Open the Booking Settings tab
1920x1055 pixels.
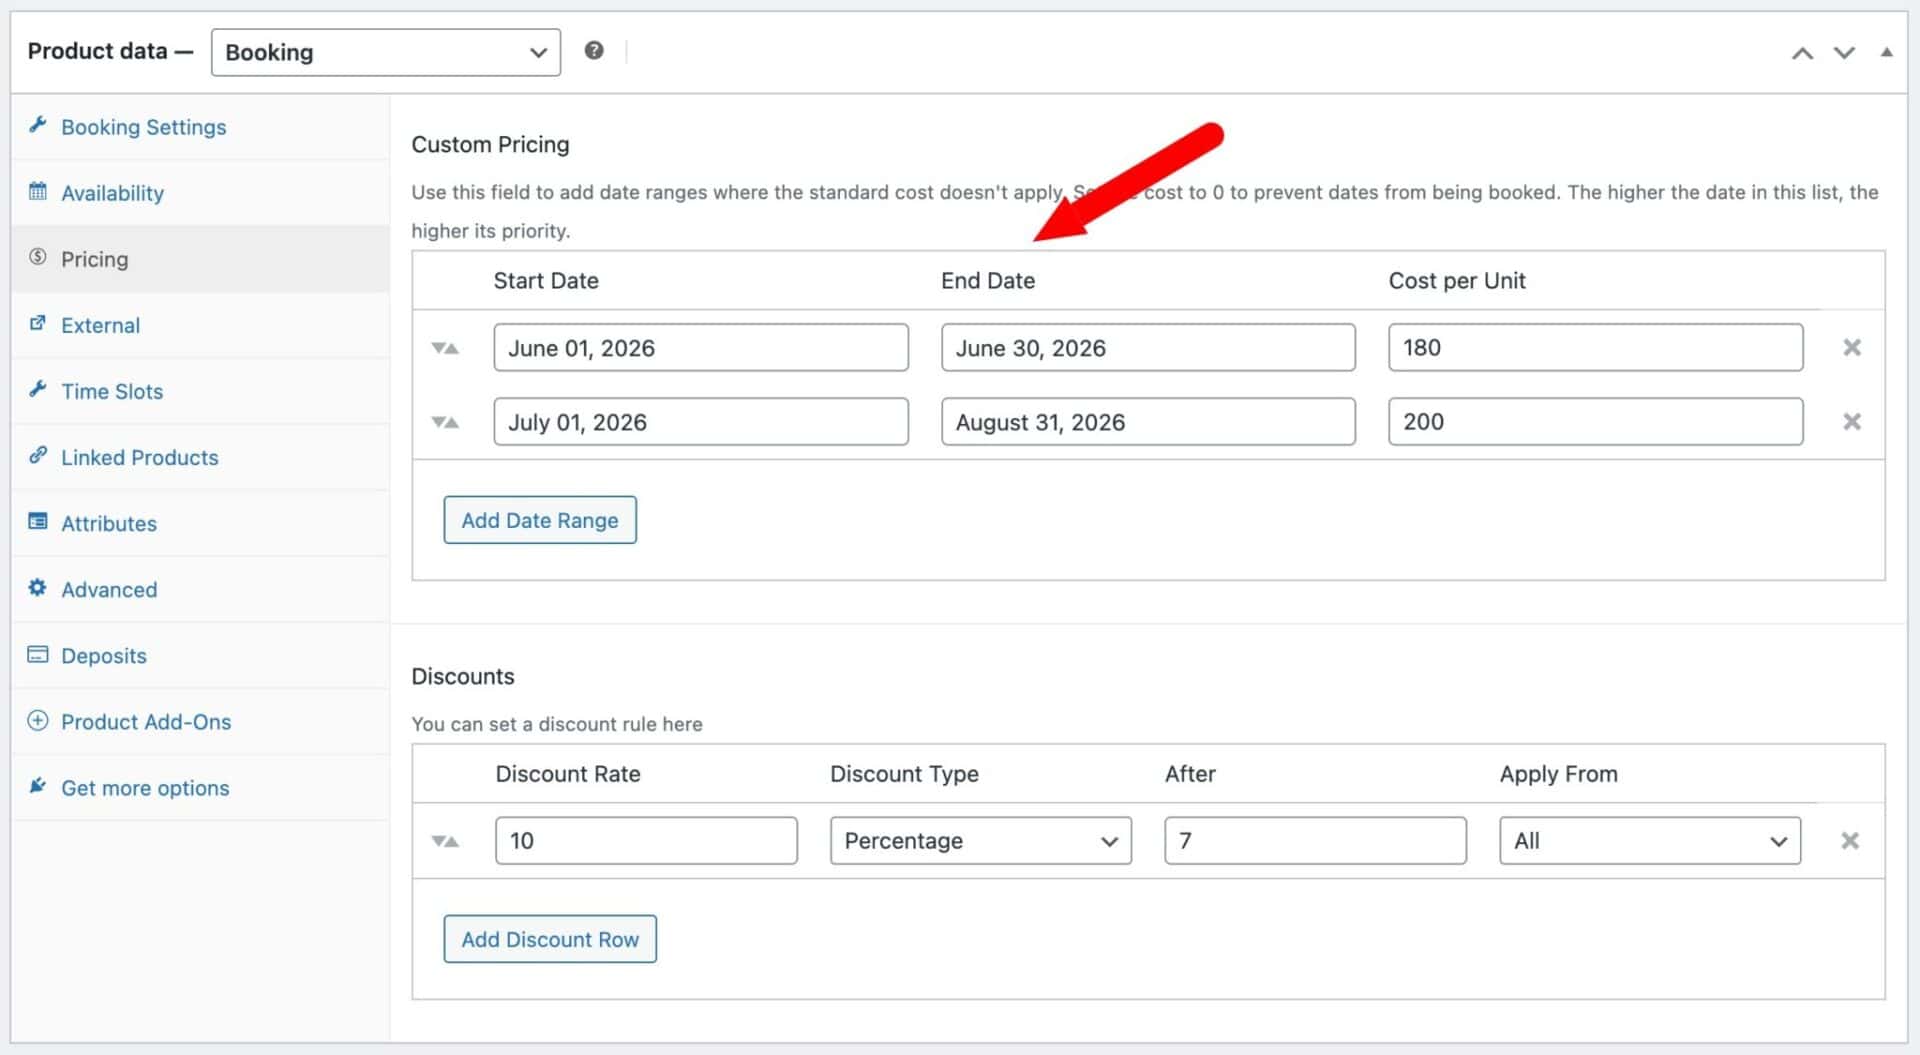[x=200, y=127]
